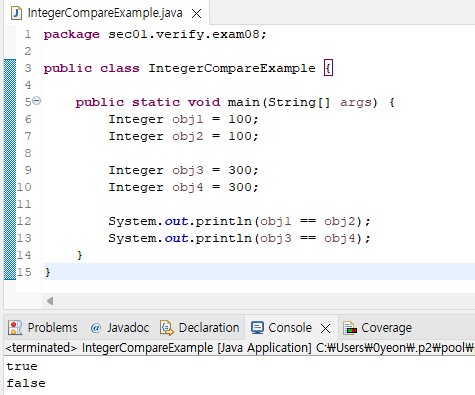Click the horizontal scrollbar left arrow
This screenshot has width=475, height=395.
click(x=50, y=301)
